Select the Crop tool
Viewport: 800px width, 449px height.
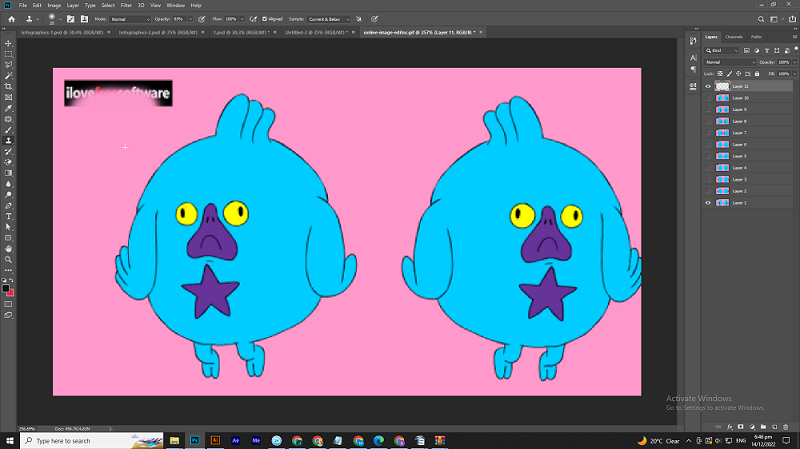coord(8,86)
